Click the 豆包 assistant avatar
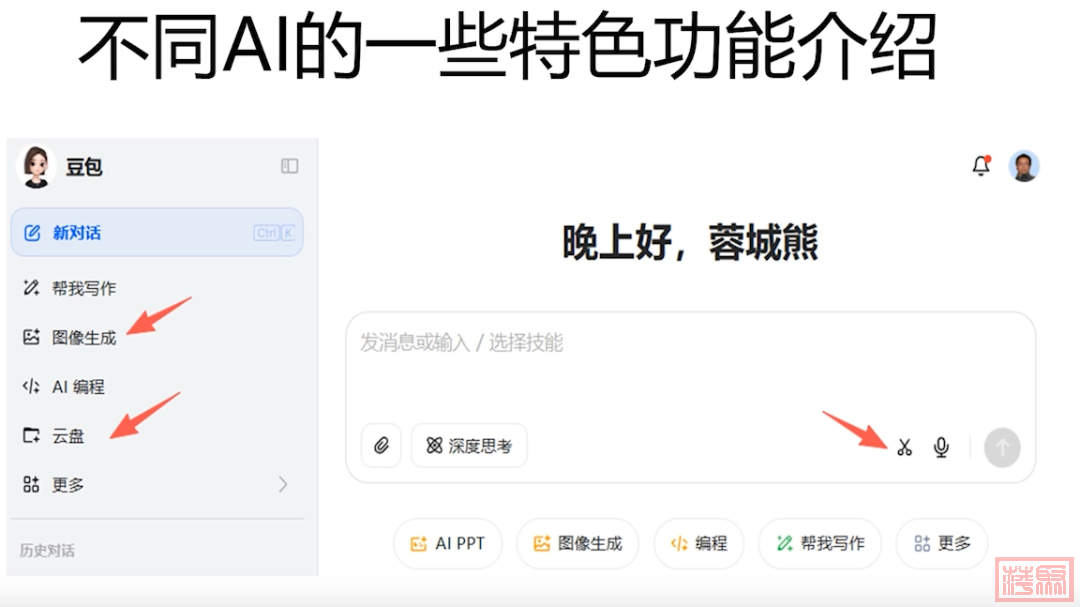The image size is (1080, 607). point(36,167)
